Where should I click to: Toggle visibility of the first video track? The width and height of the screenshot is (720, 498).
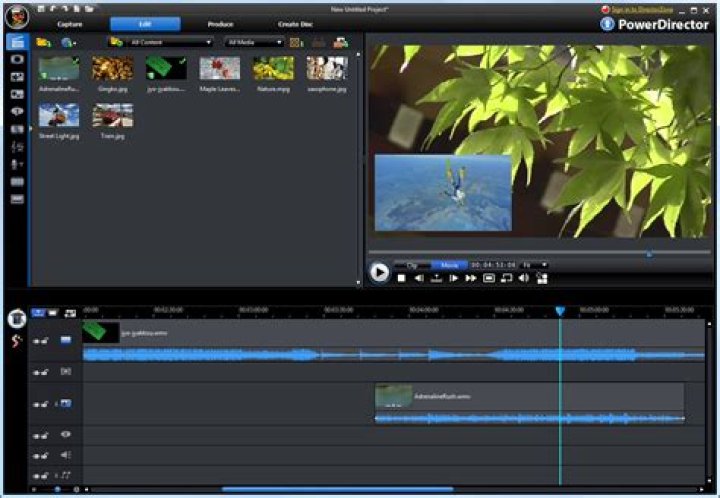tap(37, 341)
